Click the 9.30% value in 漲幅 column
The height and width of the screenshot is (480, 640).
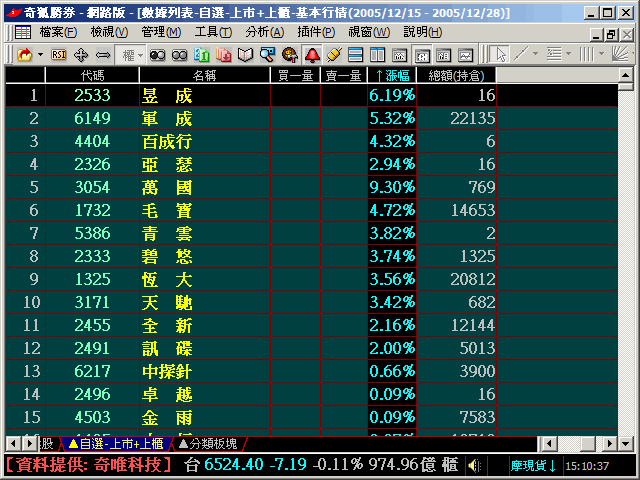(x=392, y=187)
